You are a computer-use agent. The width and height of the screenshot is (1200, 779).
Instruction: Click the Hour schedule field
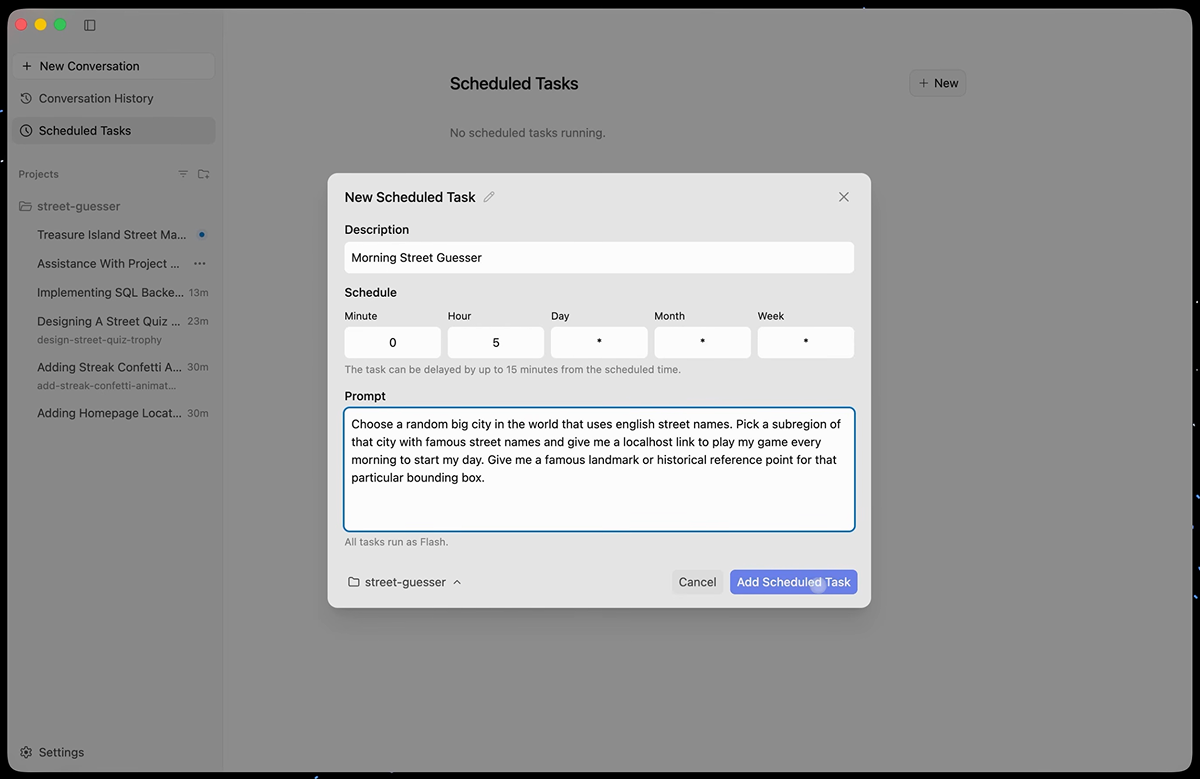496,342
